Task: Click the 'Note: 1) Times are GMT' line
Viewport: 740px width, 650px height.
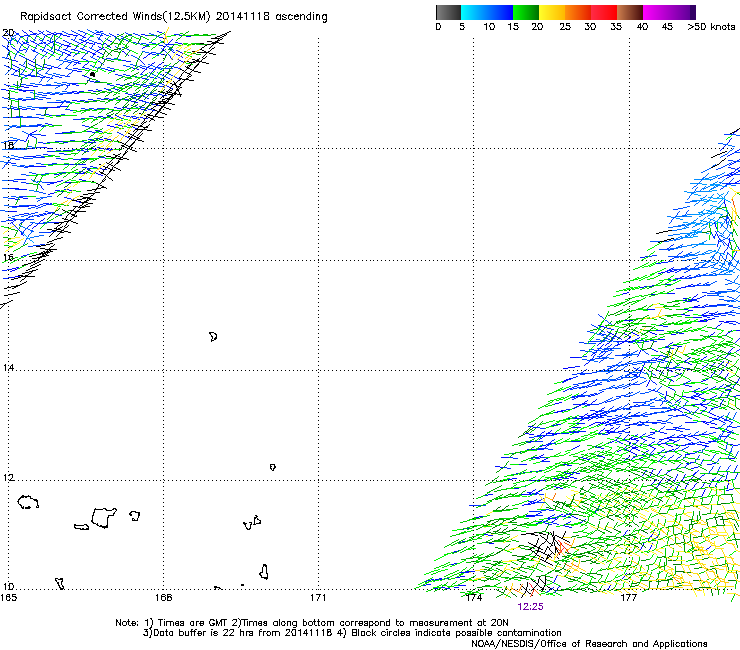Action: click(x=311, y=623)
